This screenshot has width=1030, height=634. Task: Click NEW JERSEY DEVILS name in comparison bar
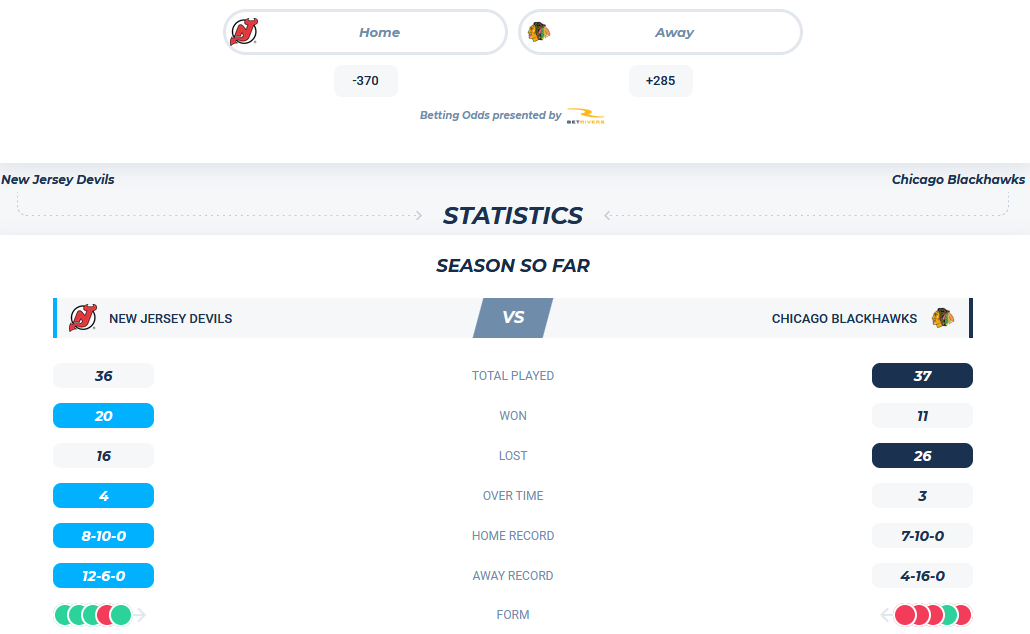(x=171, y=319)
